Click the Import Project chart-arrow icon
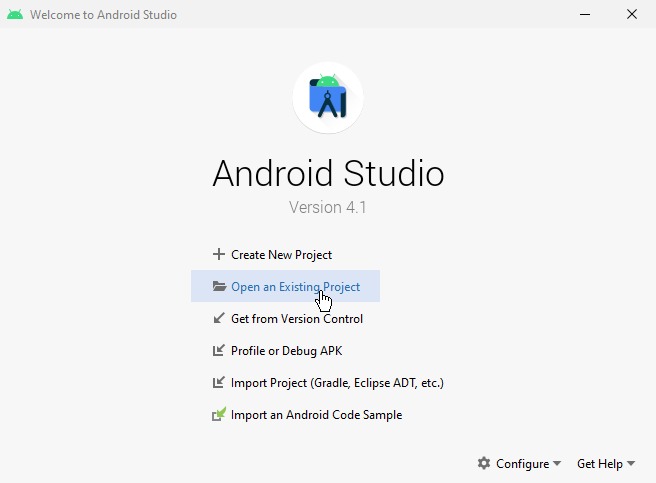The height and width of the screenshot is (483, 656). pyautogui.click(x=219, y=383)
